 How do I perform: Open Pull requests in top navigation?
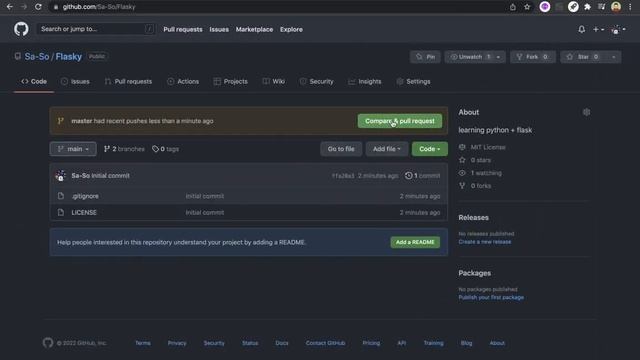click(183, 29)
